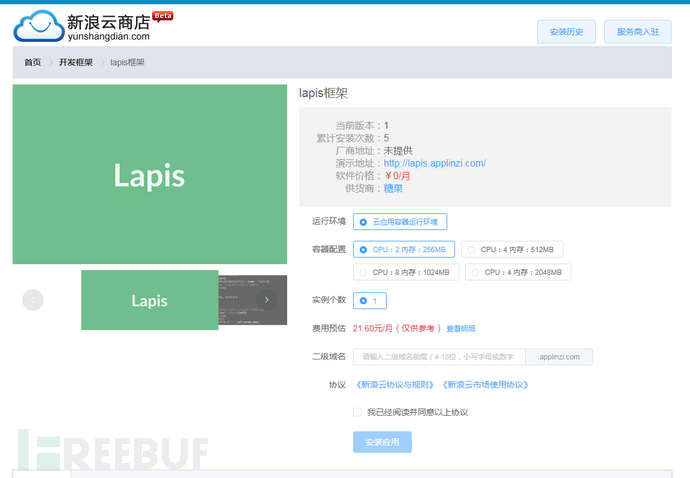Open 《新浪云协议与规则》 agreement
The image size is (690, 478).
[395, 385]
